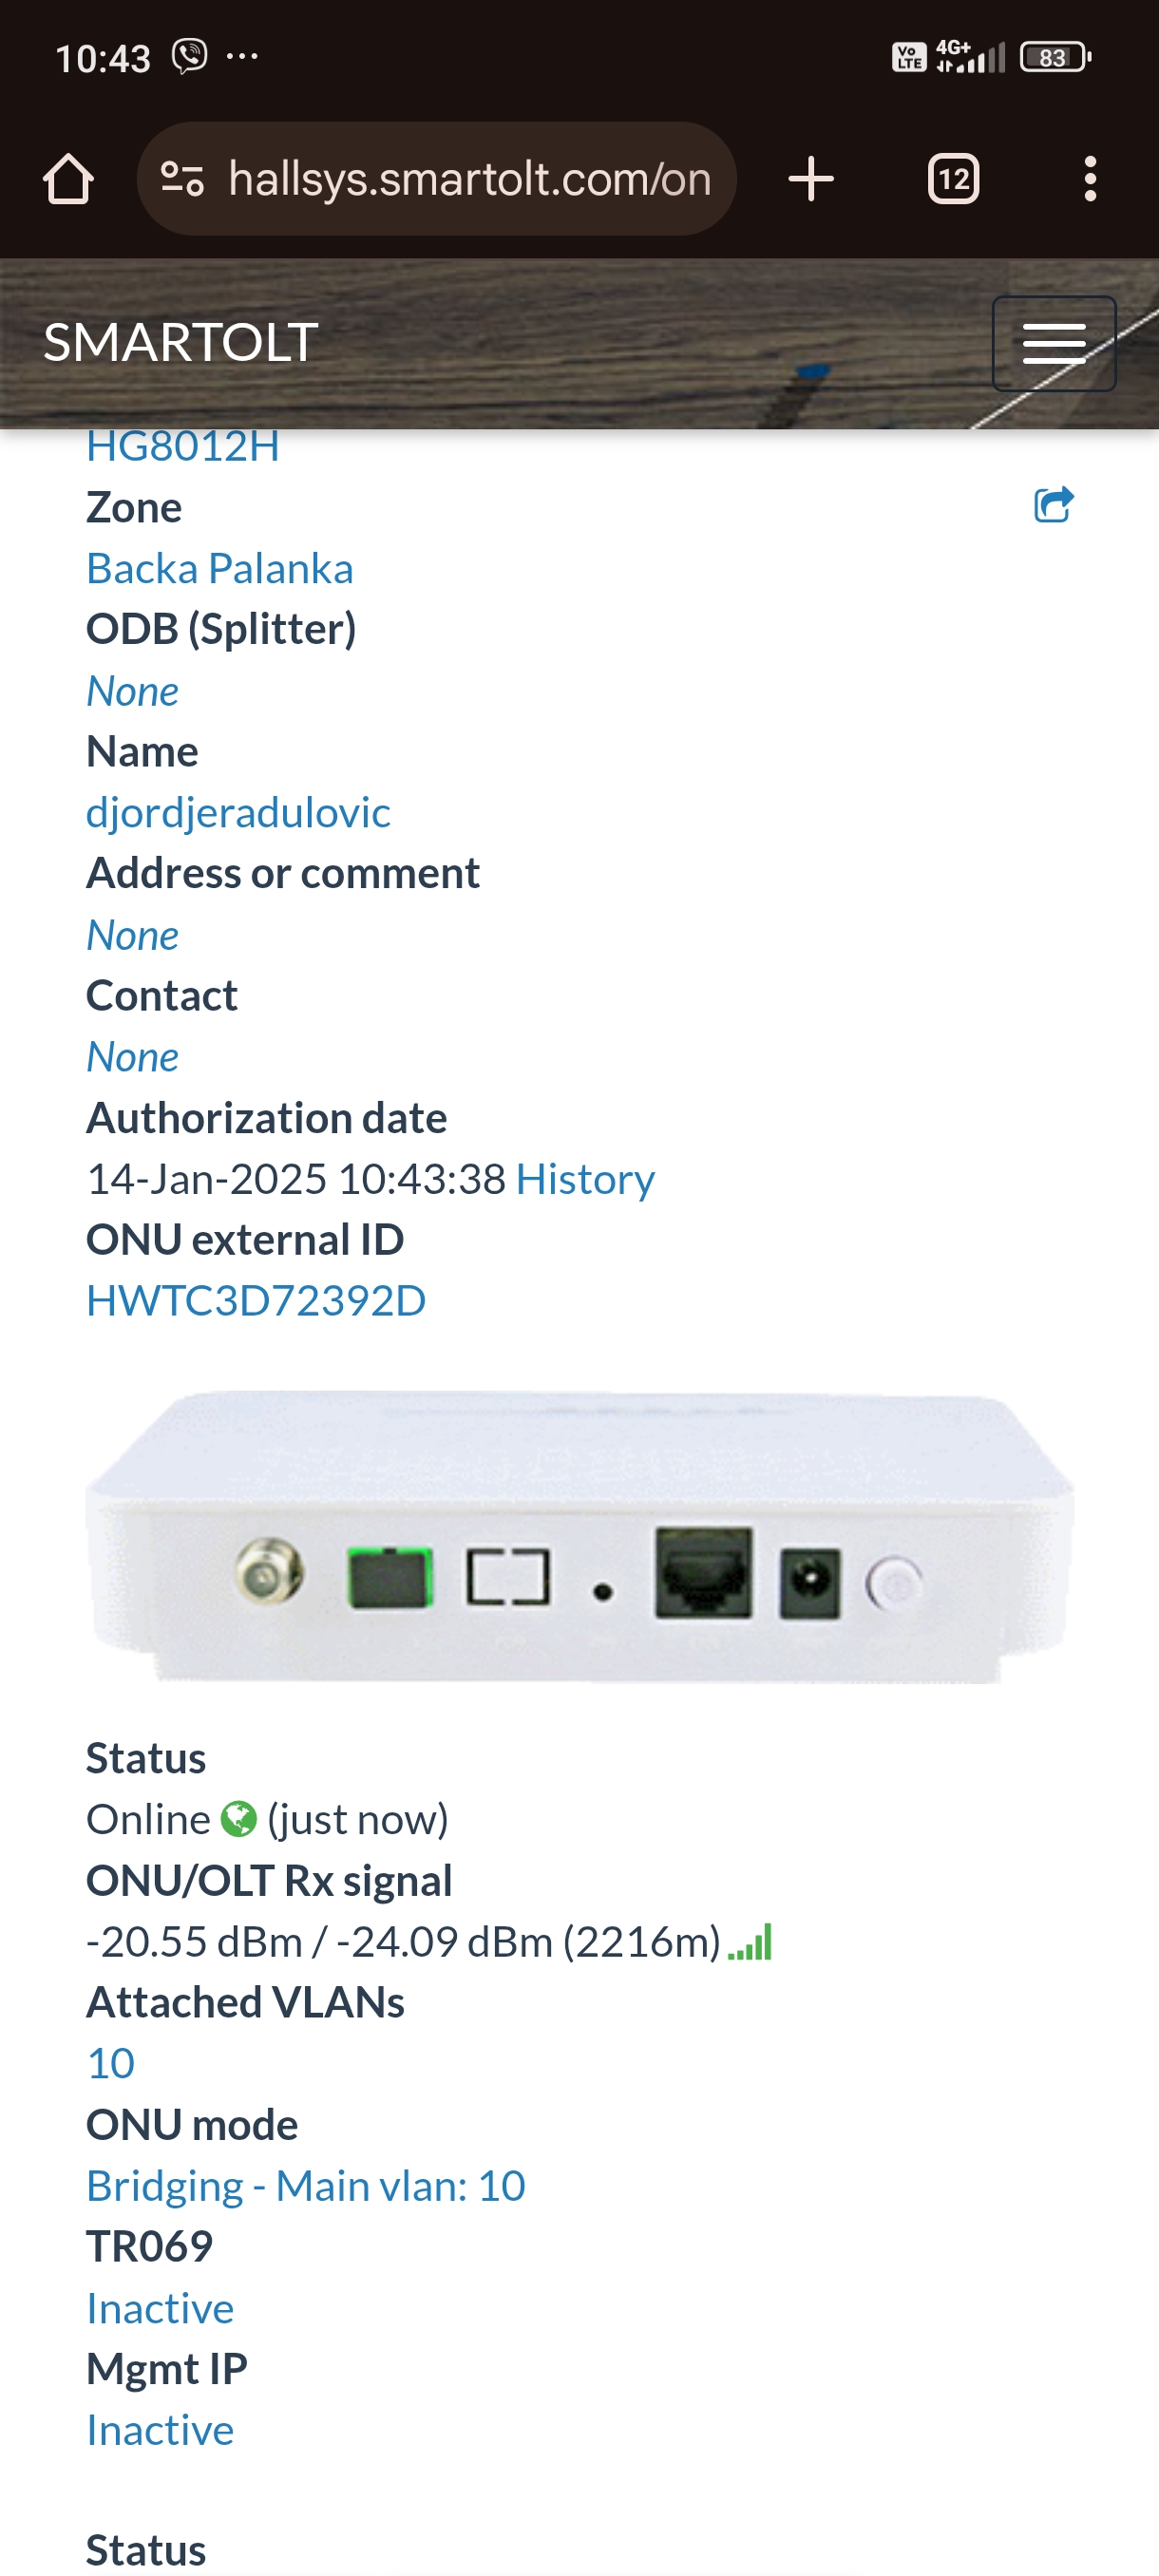Open the browser three-dot menu
Image resolution: width=1159 pixels, height=2576 pixels.
point(1090,179)
